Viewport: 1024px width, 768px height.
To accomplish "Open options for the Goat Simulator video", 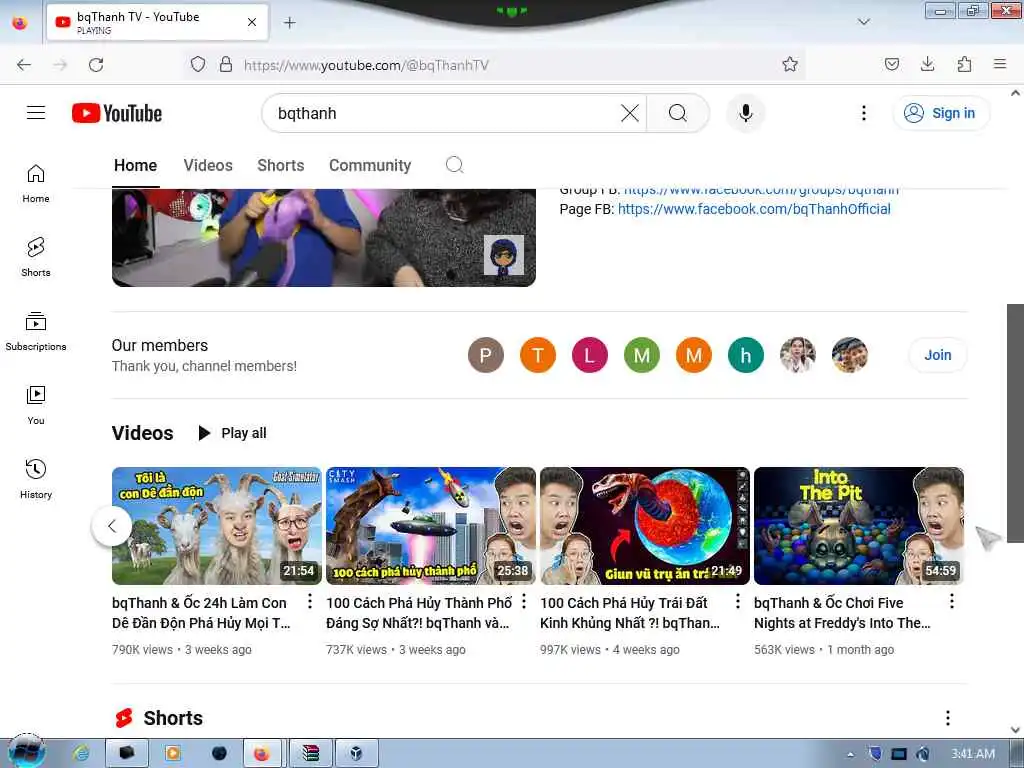I will 310,601.
